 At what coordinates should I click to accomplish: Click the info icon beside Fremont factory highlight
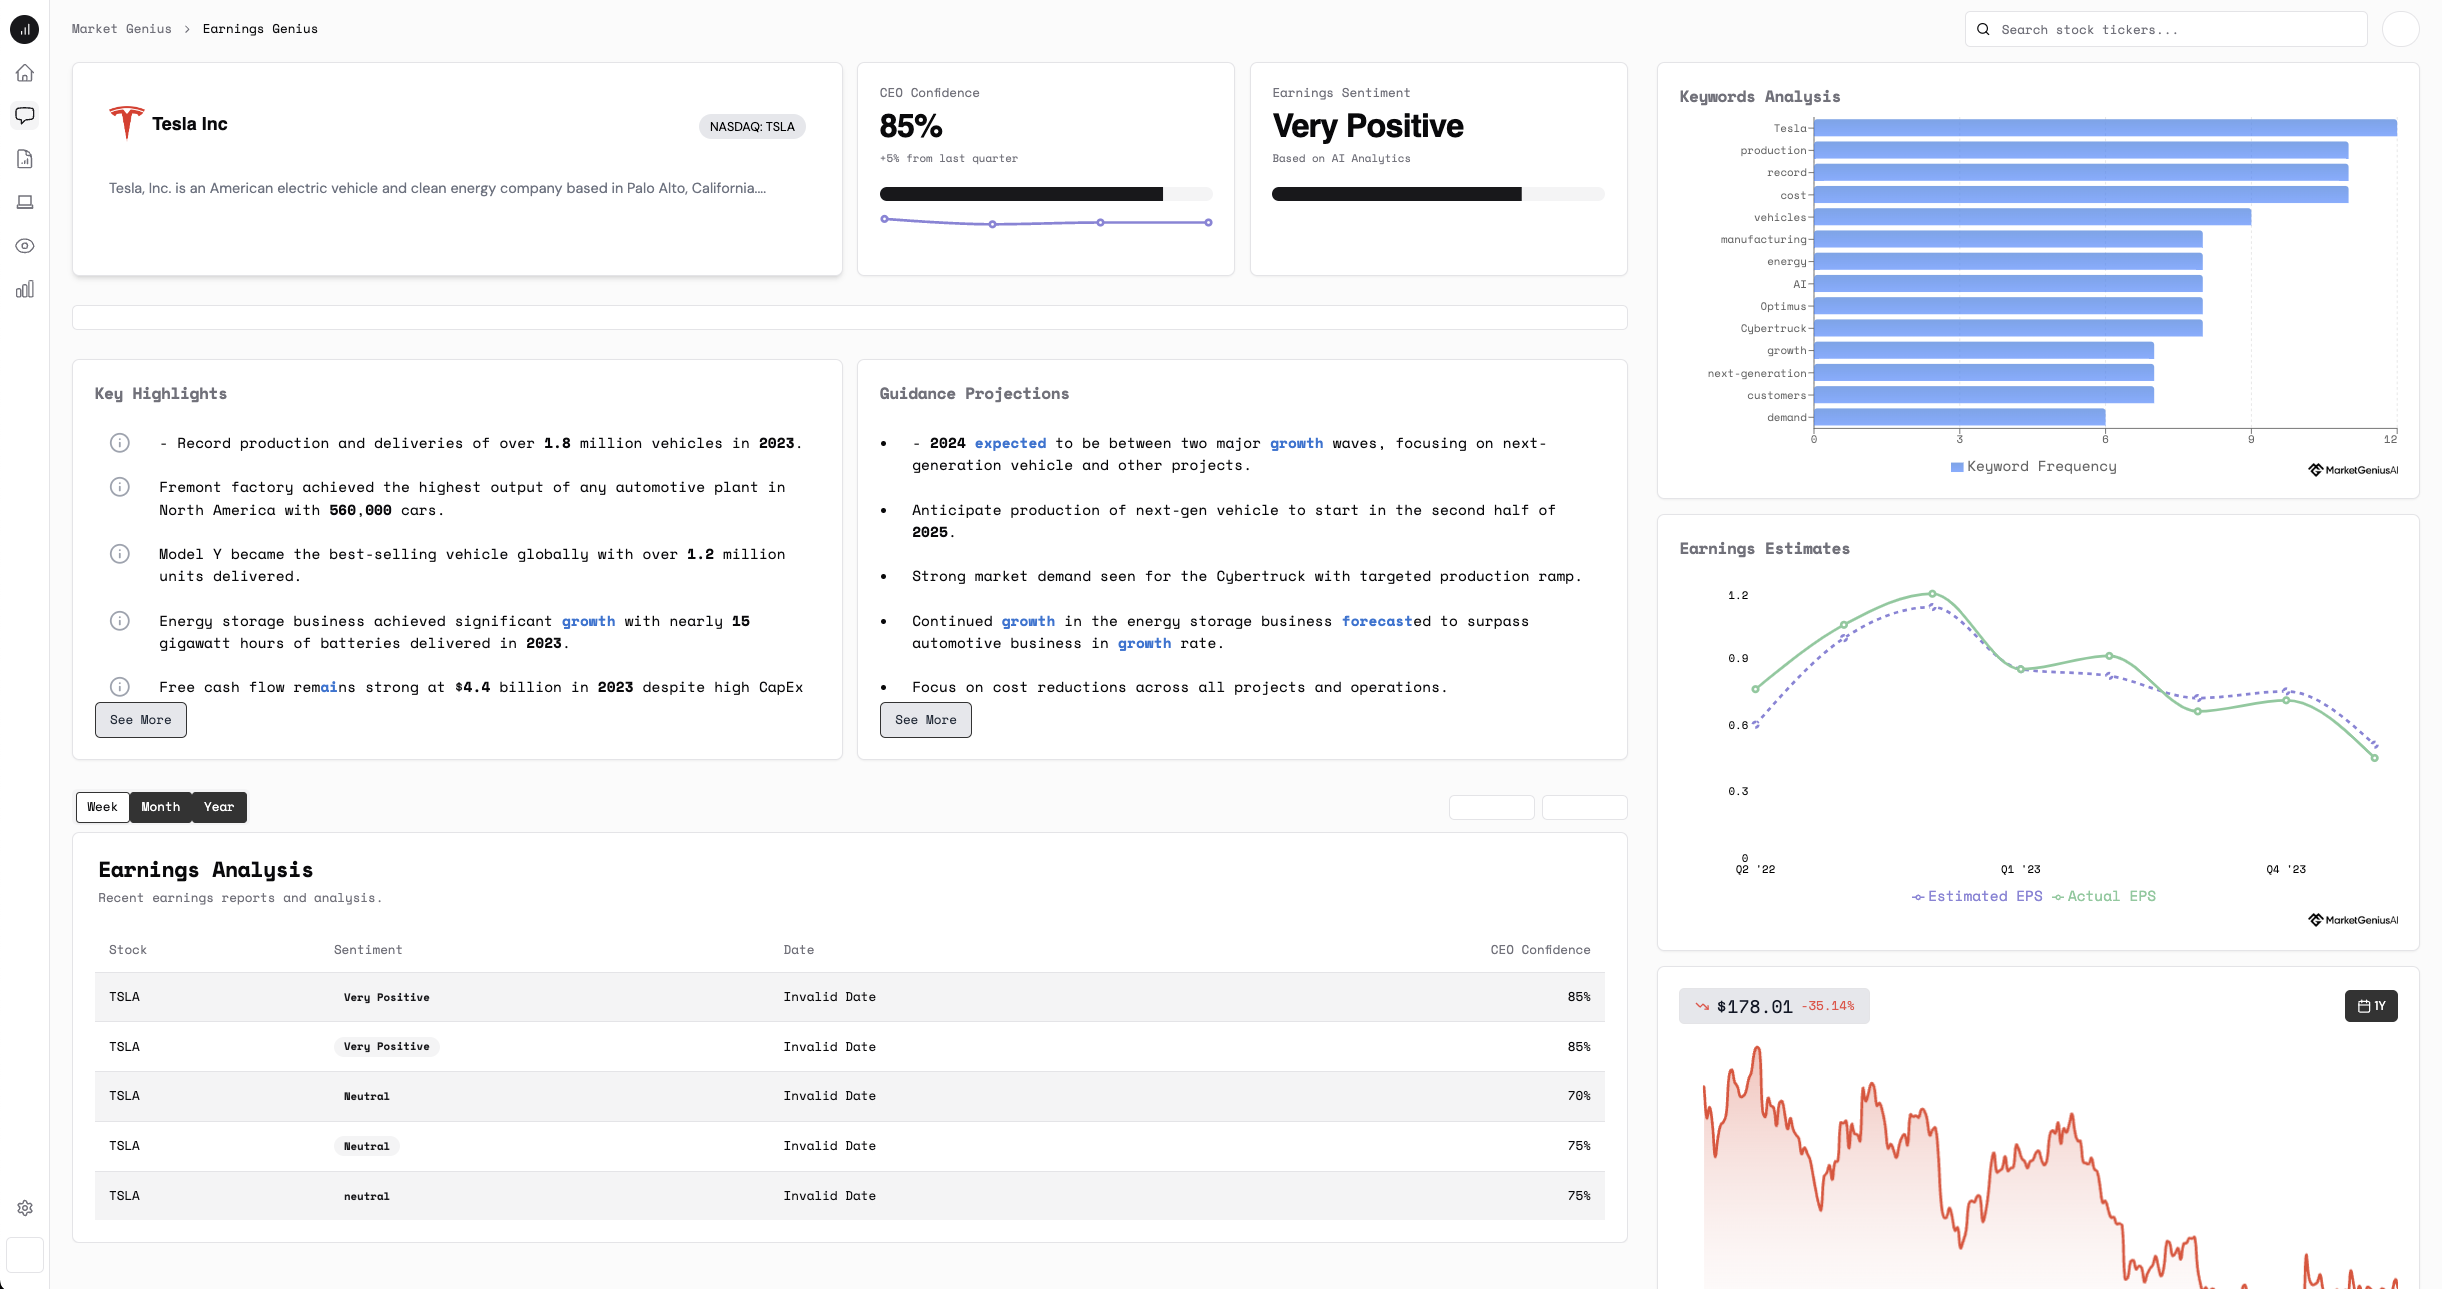(120, 487)
